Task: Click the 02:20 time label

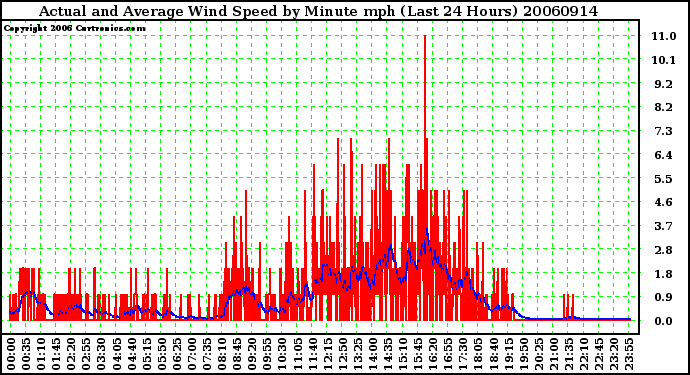Action: [x=72, y=354]
